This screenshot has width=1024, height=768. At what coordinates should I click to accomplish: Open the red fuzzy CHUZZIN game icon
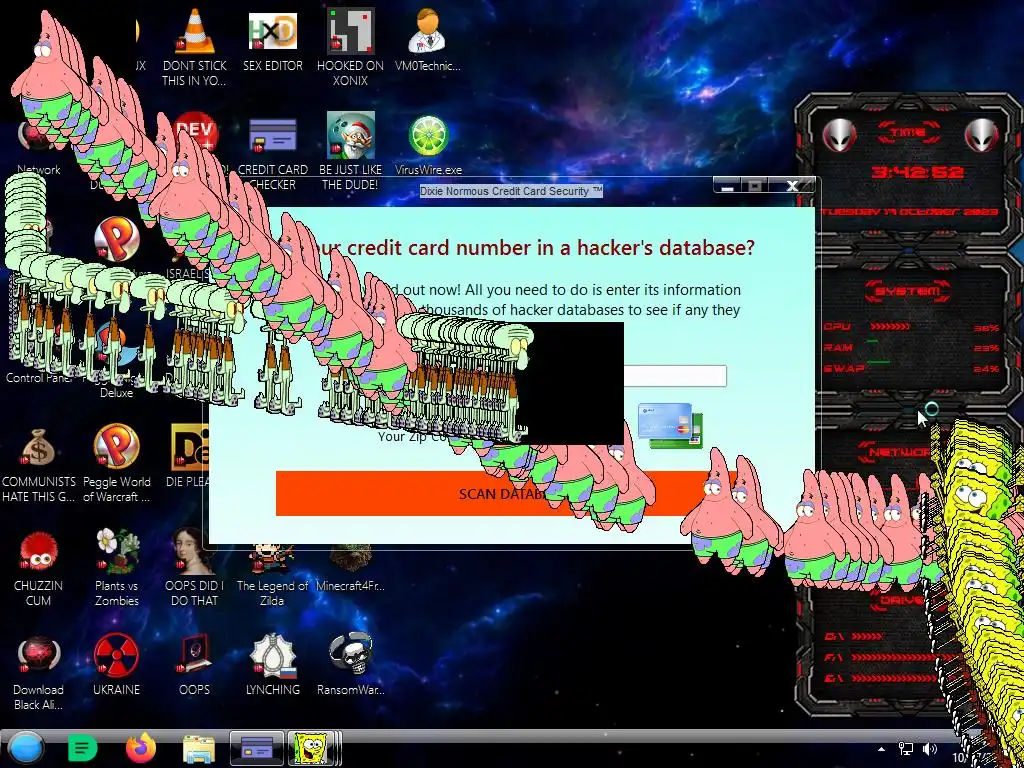[39, 552]
